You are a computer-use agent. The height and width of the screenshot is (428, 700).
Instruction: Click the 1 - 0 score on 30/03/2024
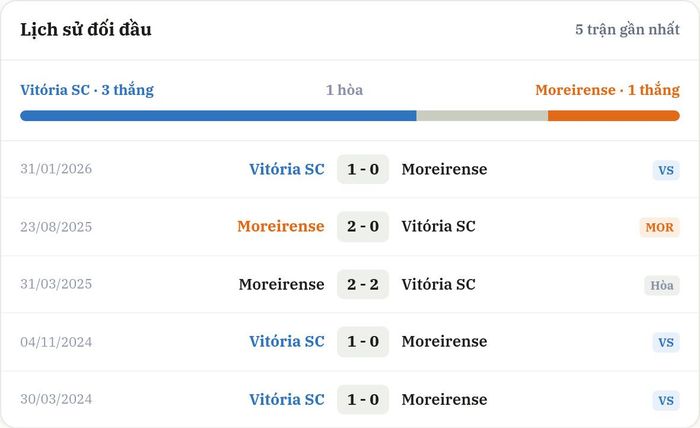[363, 399]
